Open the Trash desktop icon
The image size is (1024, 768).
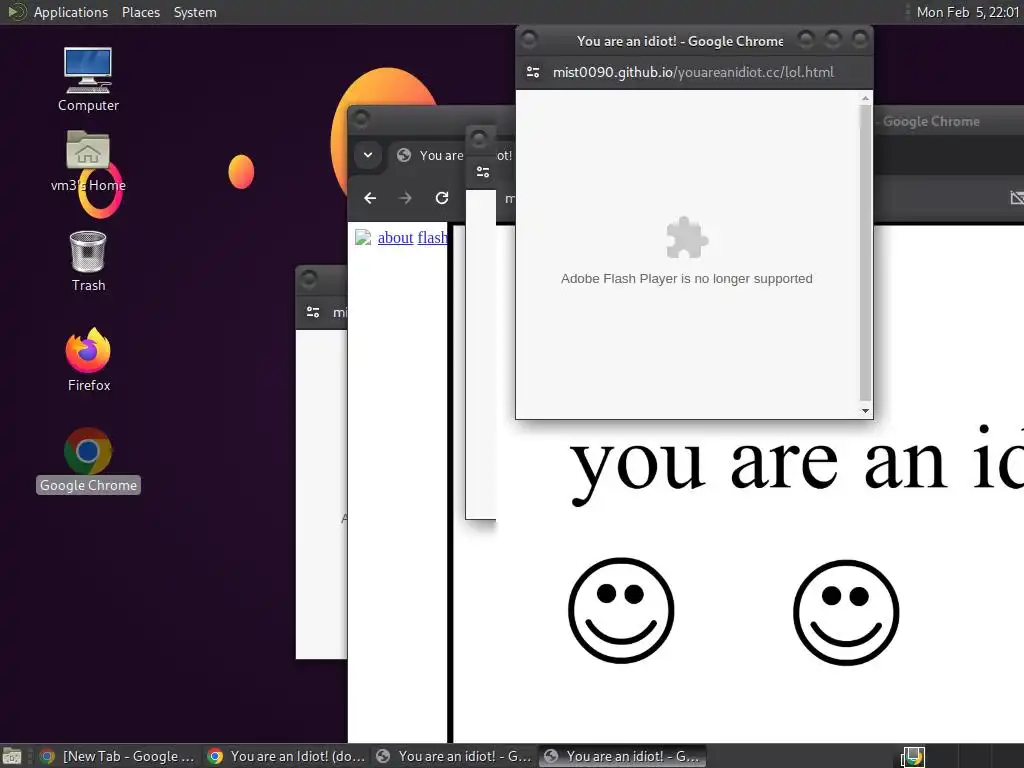coord(88,251)
